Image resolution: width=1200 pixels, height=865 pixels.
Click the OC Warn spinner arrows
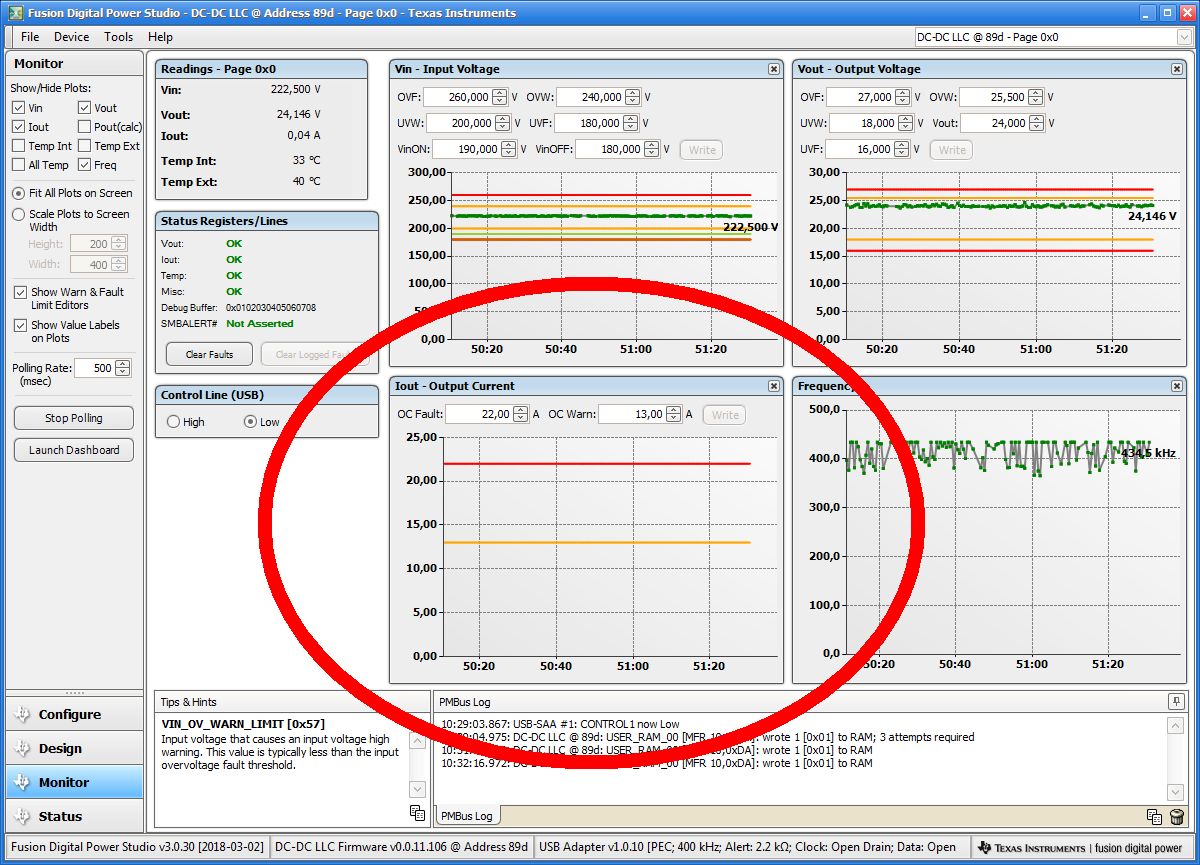674,414
